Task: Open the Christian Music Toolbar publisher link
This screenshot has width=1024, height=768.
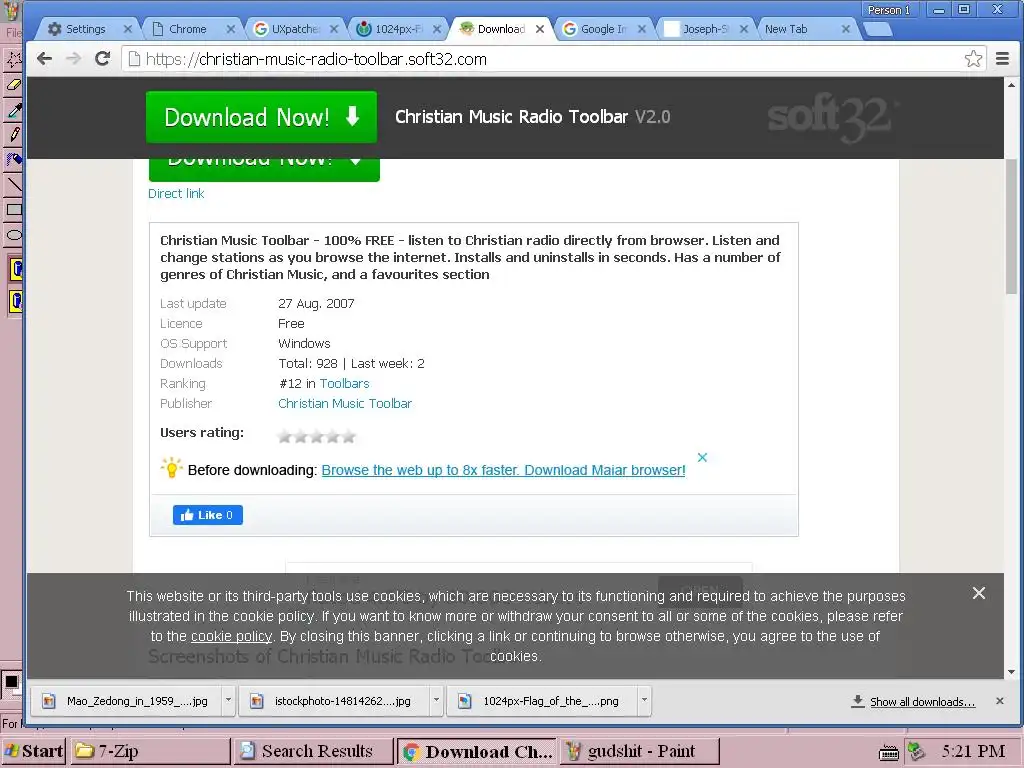Action: (345, 404)
